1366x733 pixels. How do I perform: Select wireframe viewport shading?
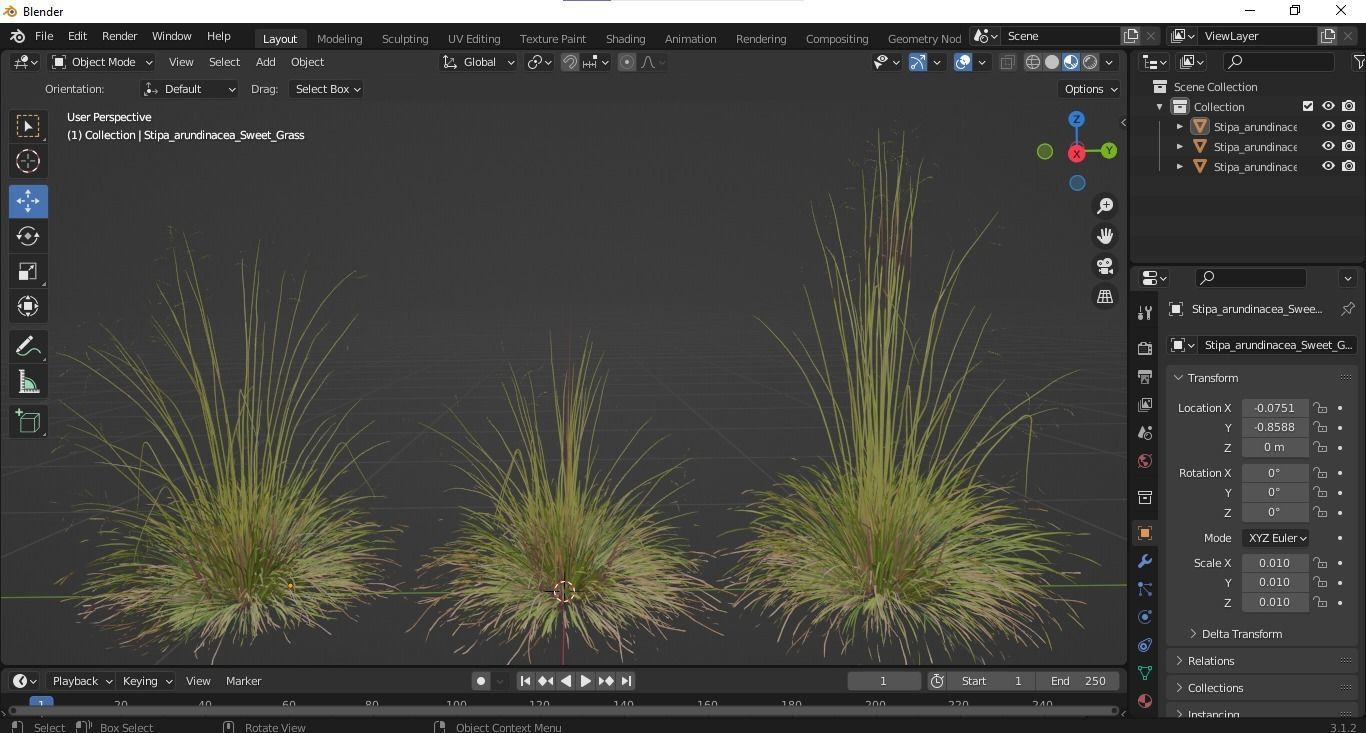tap(1033, 62)
